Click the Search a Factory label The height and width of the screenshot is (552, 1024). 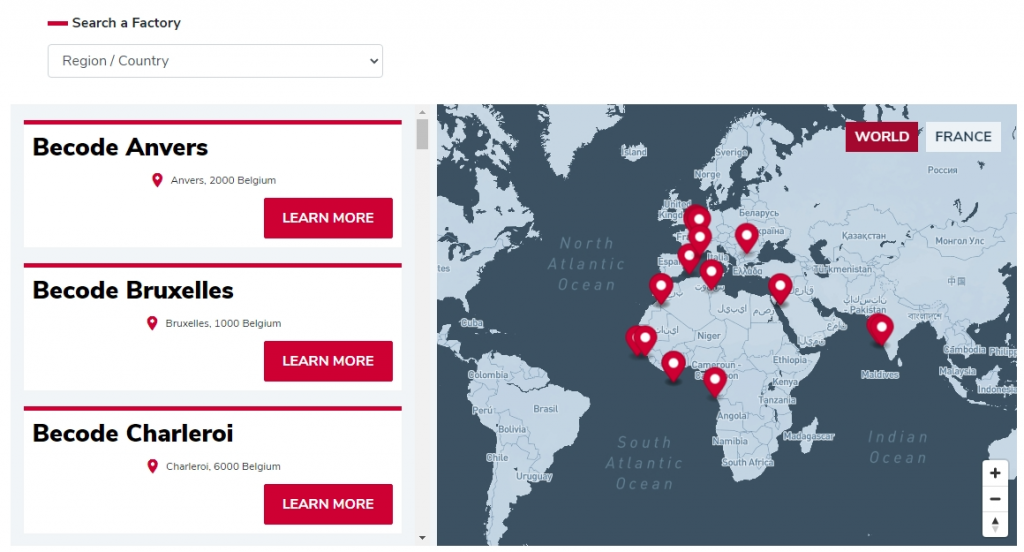[x=126, y=23]
